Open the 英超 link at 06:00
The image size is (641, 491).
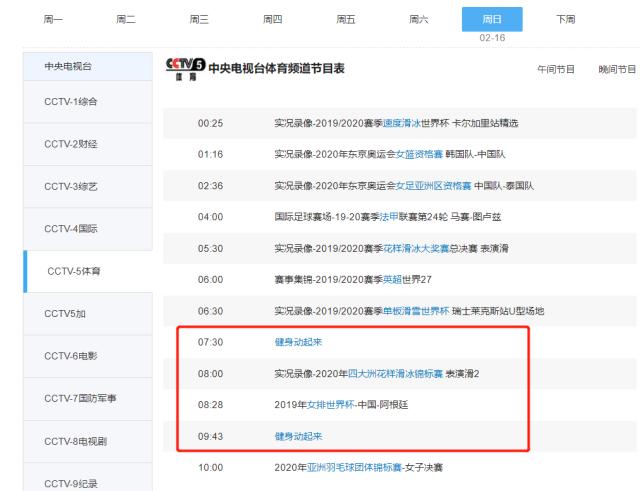click(392, 280)
